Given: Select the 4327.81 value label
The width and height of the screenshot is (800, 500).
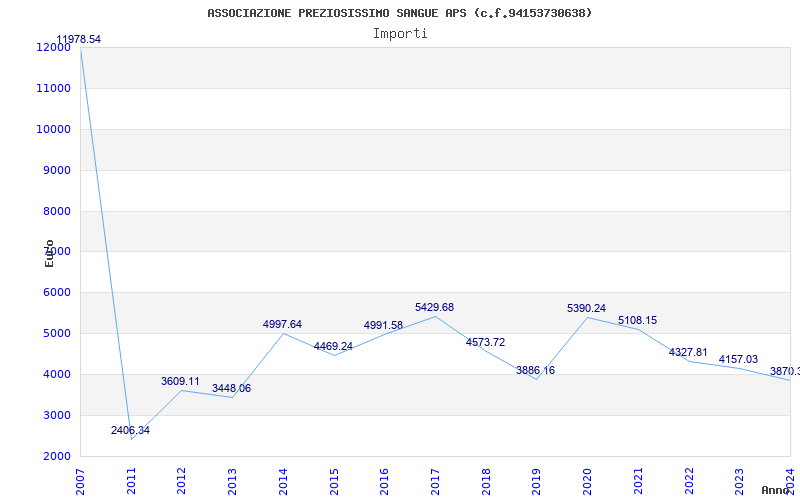Looking at the screenshot, I should pyautogui.click(x=688, y=353).
